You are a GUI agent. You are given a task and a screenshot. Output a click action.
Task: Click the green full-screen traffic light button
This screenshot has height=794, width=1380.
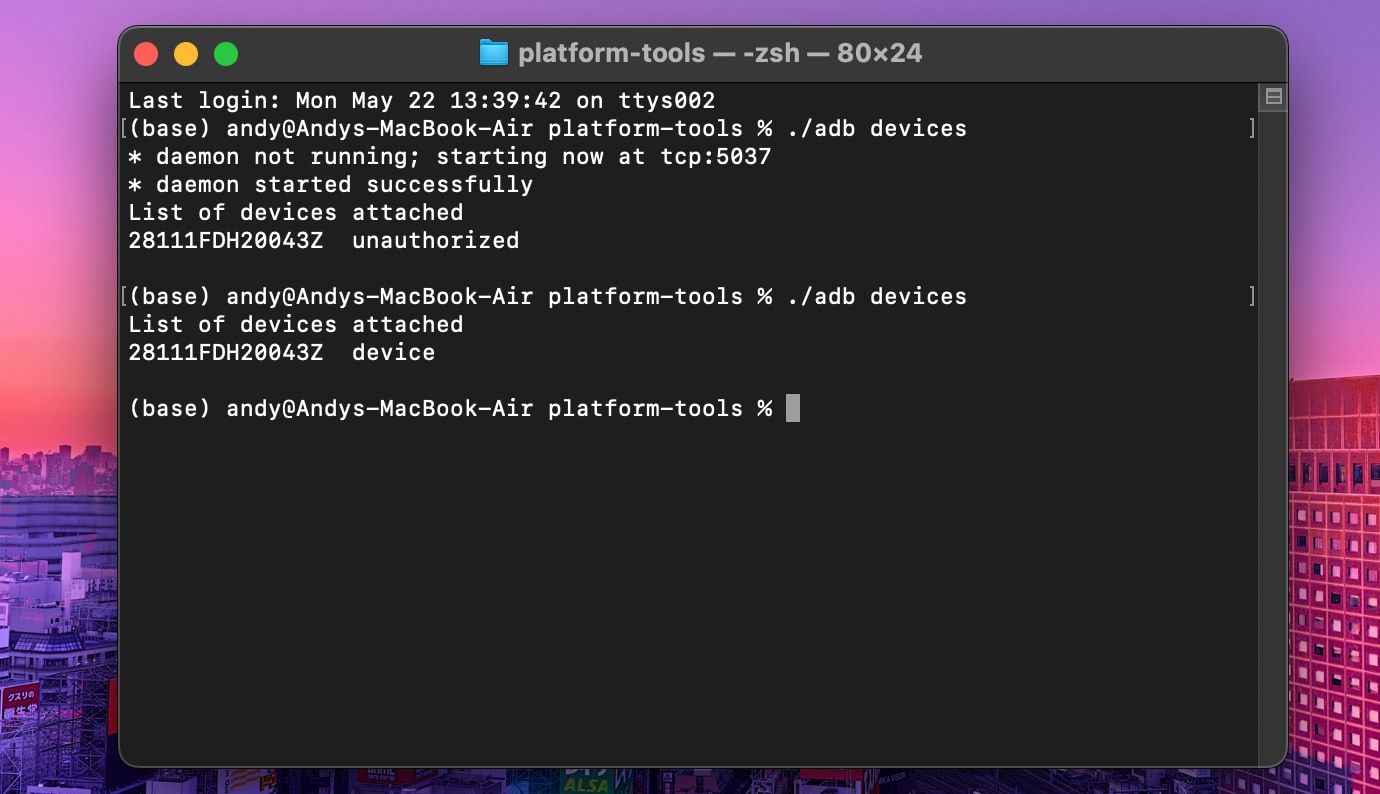[x=227, y=53]
